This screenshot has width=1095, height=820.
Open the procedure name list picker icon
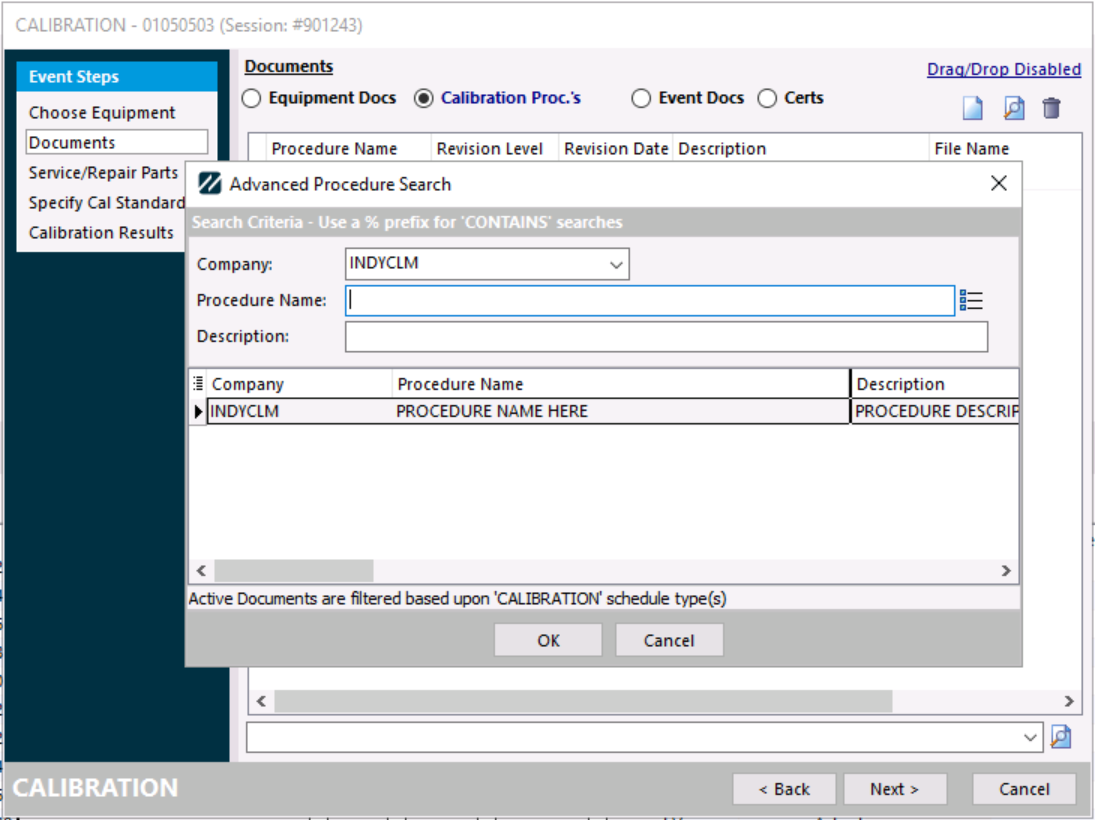pos(971,300)
